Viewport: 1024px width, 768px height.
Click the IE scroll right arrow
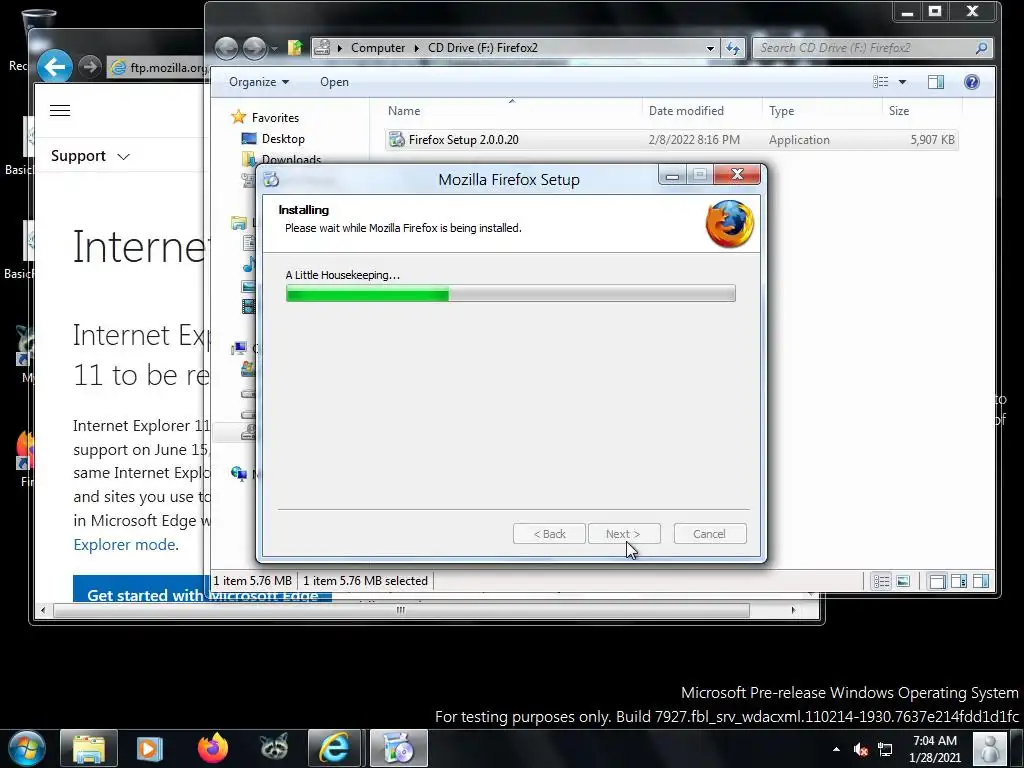[793, 610]
